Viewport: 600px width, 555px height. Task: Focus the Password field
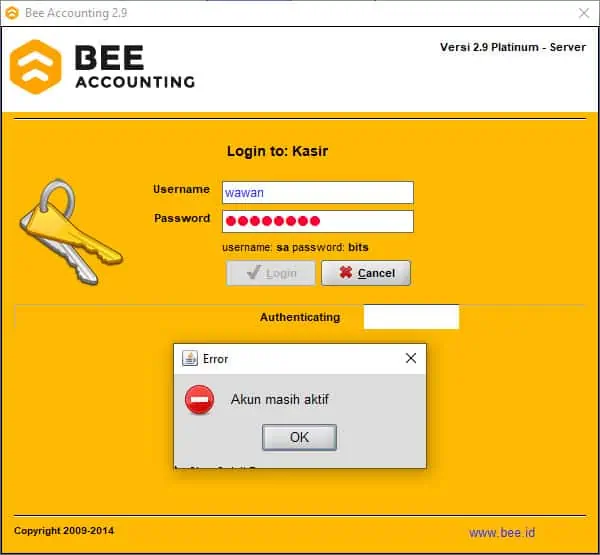[318, 221]
